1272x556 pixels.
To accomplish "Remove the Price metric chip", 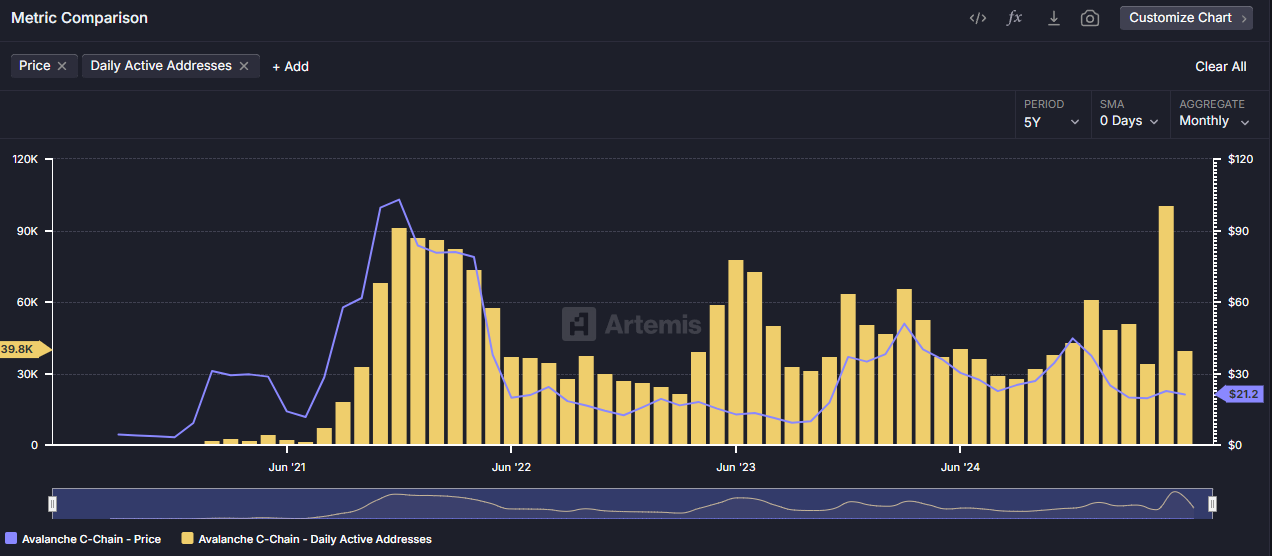I will [x=62, y=66].
